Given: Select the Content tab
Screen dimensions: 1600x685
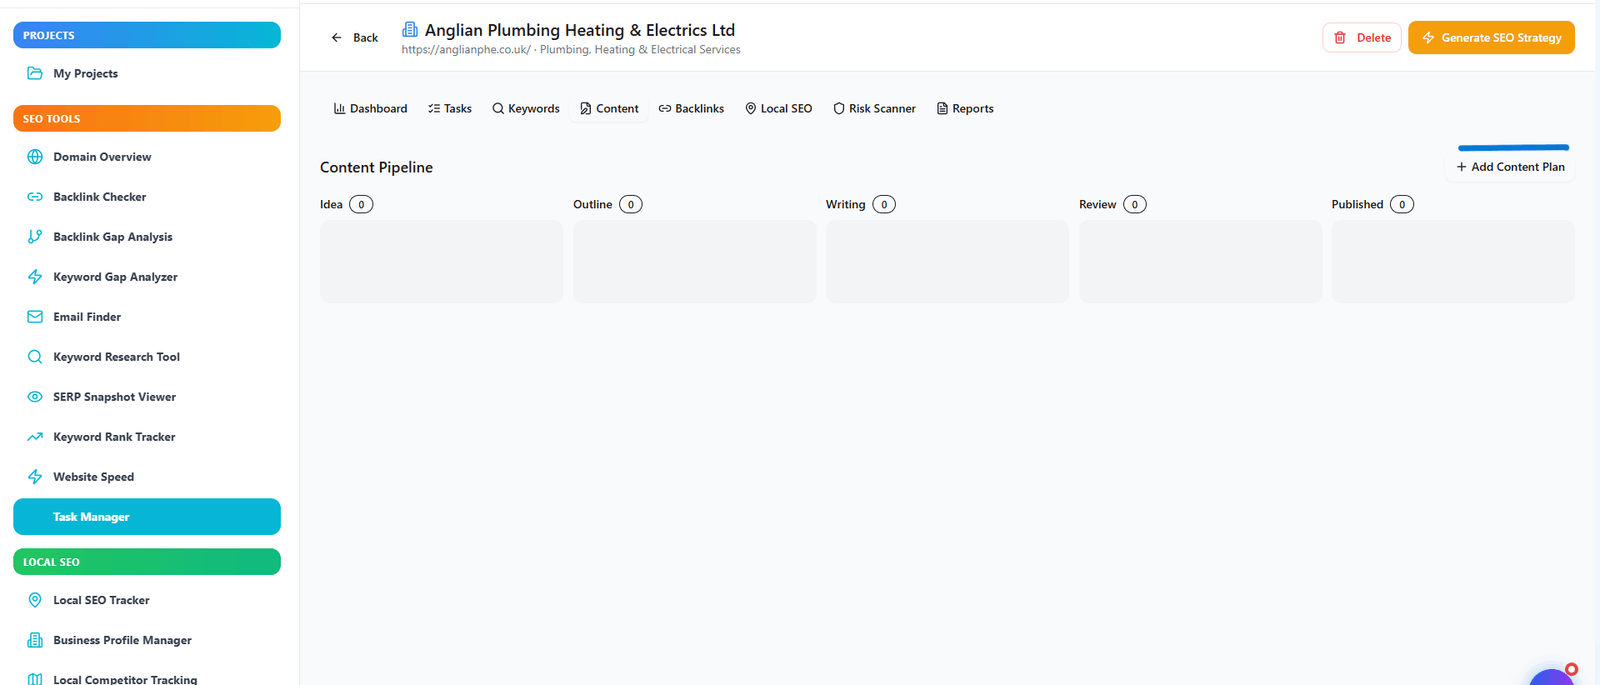Looking at the screenshot, I should tap(609, 108).
